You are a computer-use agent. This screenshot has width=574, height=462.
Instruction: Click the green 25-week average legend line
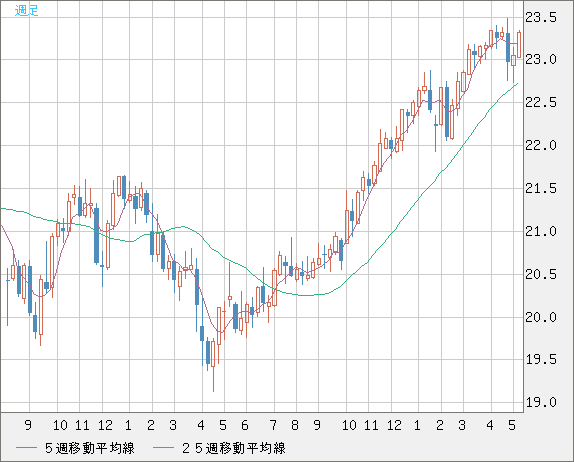coord(163,448)
